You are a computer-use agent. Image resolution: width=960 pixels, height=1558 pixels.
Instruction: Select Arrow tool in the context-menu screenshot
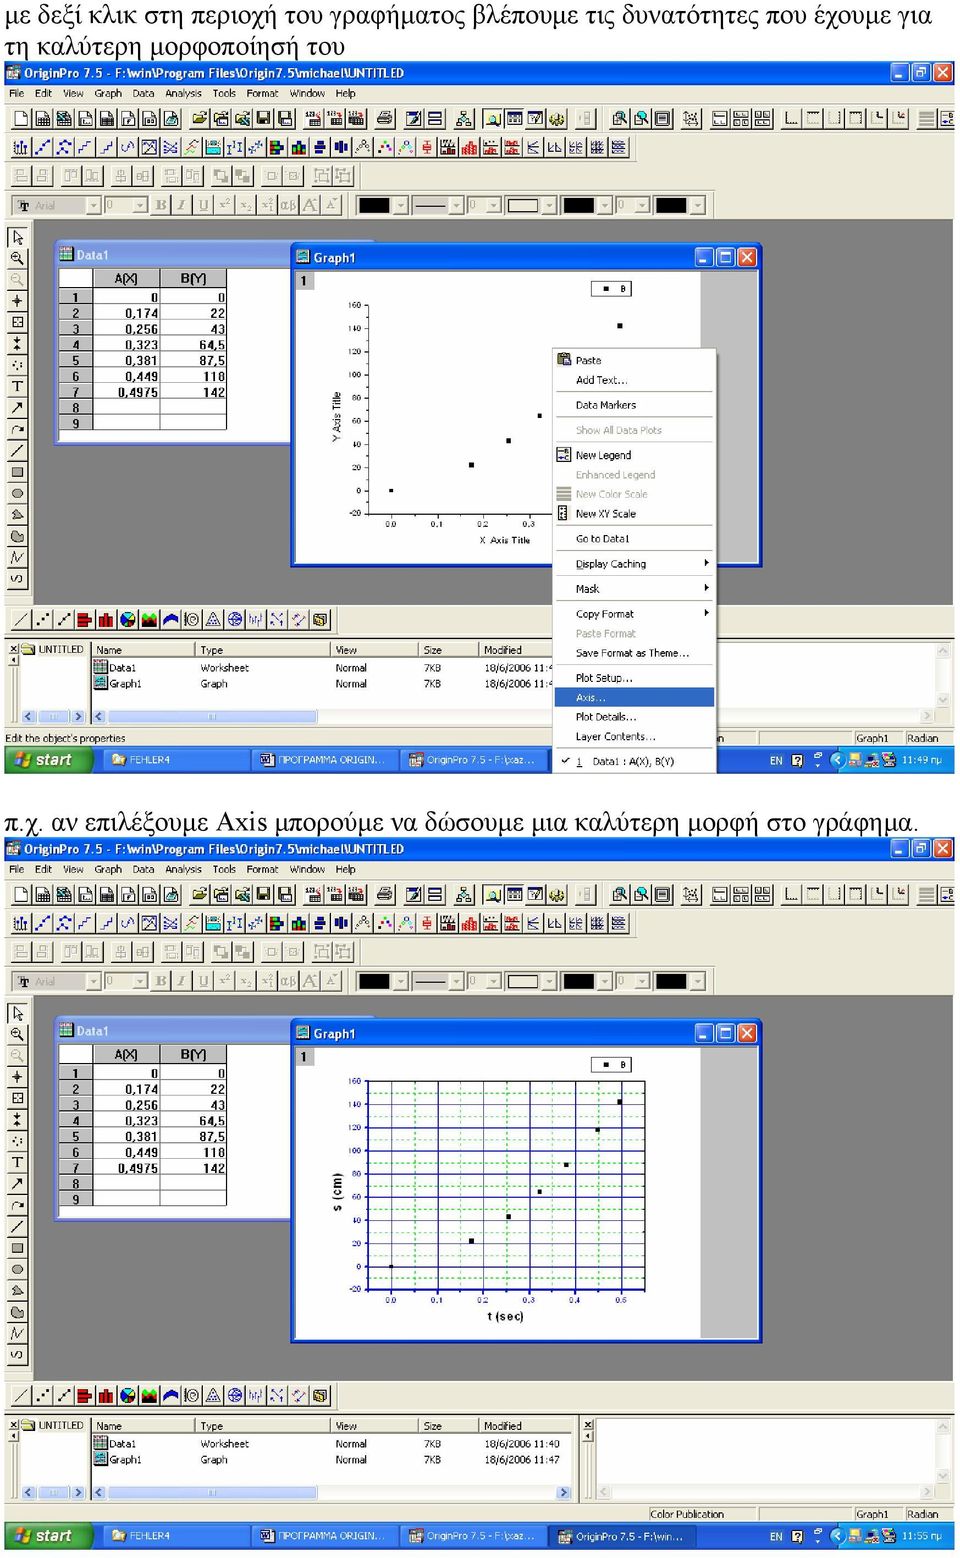click(x=17, y=408)
